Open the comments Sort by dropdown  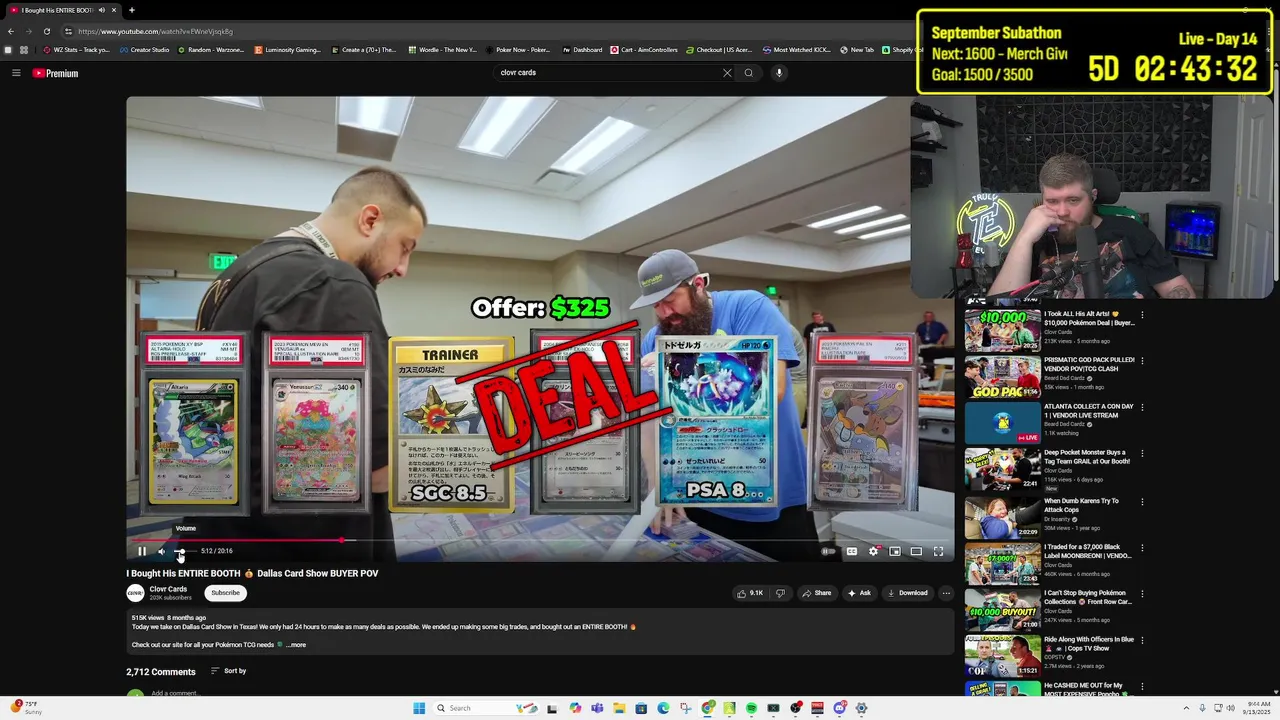pyautogui.click(x=228, y=671)
